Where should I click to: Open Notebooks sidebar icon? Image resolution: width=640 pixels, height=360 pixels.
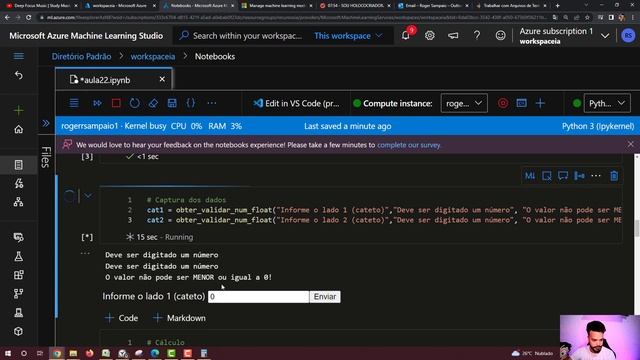pos(18,165)
